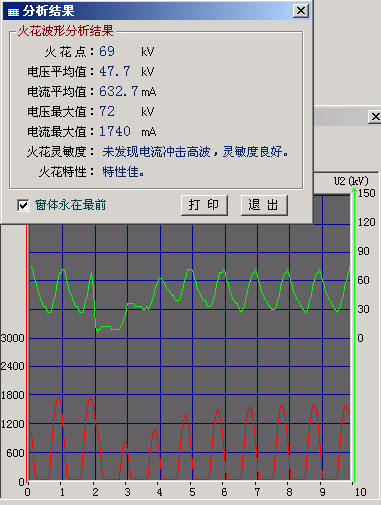Viewport: 381px width, 505px height.
Task: Click the 退出 exit button
Action: tap(264, 205)
